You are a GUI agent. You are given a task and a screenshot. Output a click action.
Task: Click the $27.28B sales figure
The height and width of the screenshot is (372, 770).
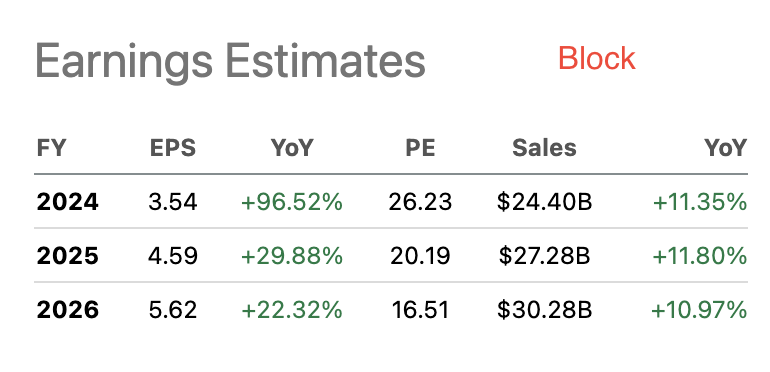[x=544, y=256]
